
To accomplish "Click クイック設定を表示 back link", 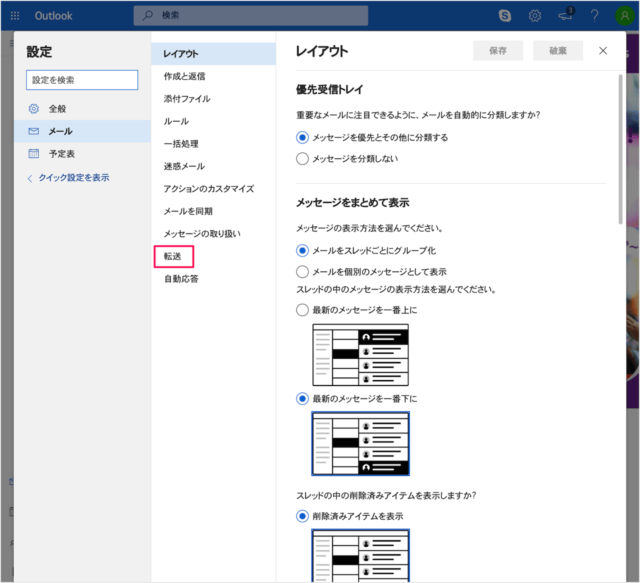I will pyautogui.click(x=73, y=177).
